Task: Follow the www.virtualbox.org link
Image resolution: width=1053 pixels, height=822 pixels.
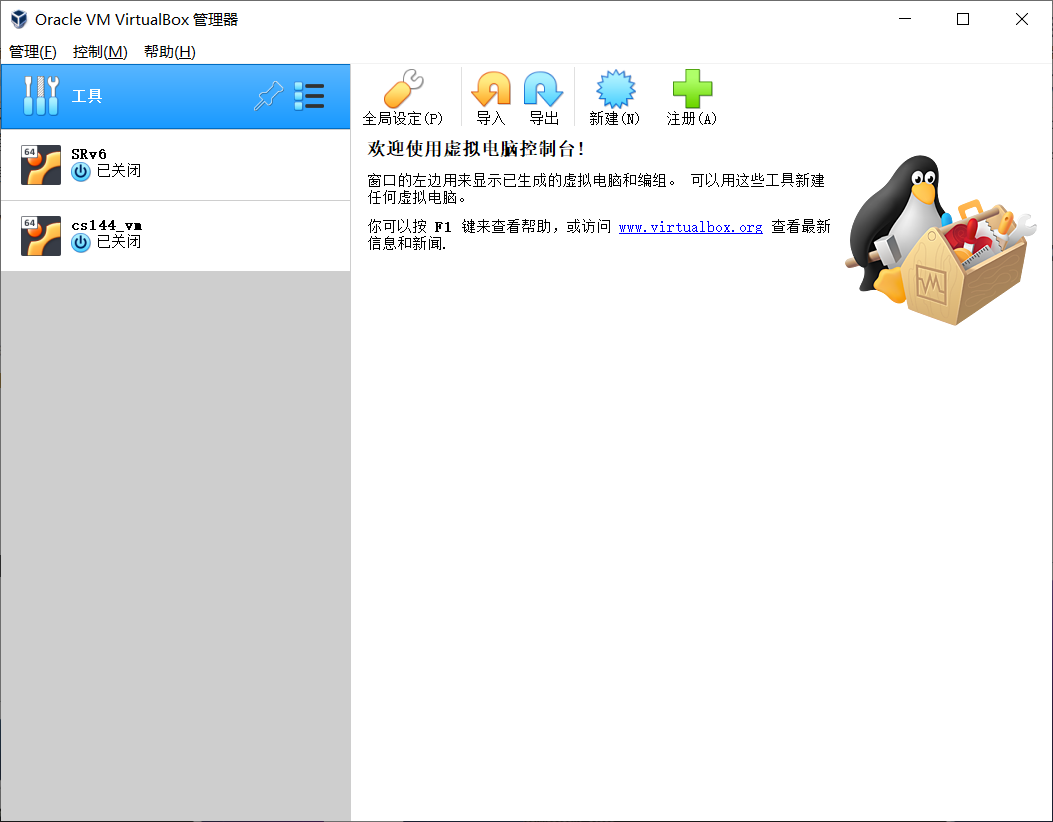Action: click(690, 227)
